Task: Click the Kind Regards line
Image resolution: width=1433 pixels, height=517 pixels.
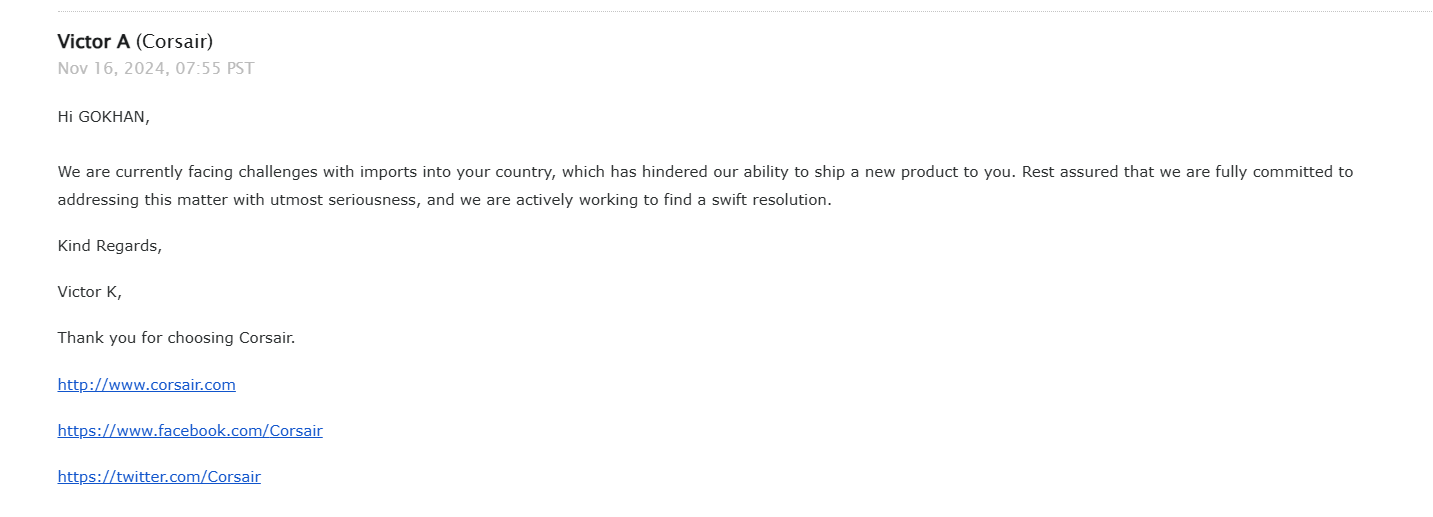Action: [x=110, y=245]
